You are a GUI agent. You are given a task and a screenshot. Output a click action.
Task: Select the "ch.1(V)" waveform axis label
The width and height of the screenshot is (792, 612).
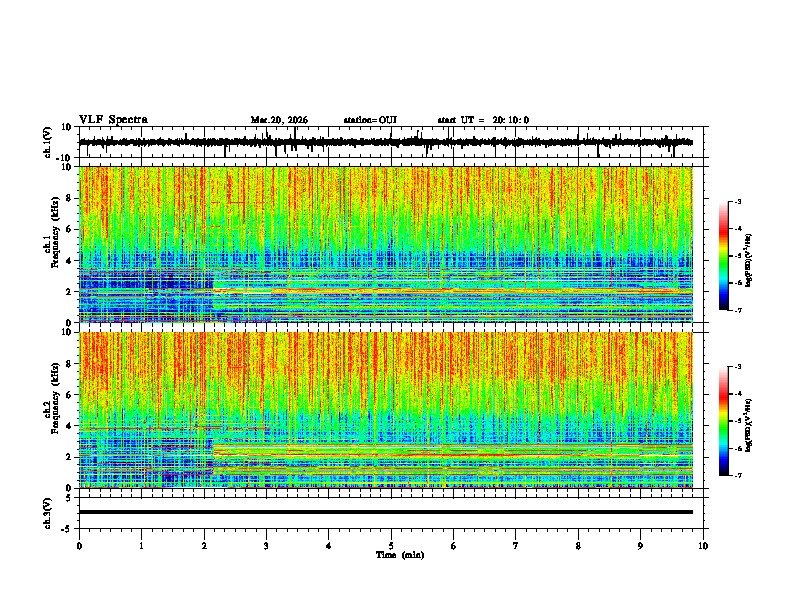click(x=48, y=142)
